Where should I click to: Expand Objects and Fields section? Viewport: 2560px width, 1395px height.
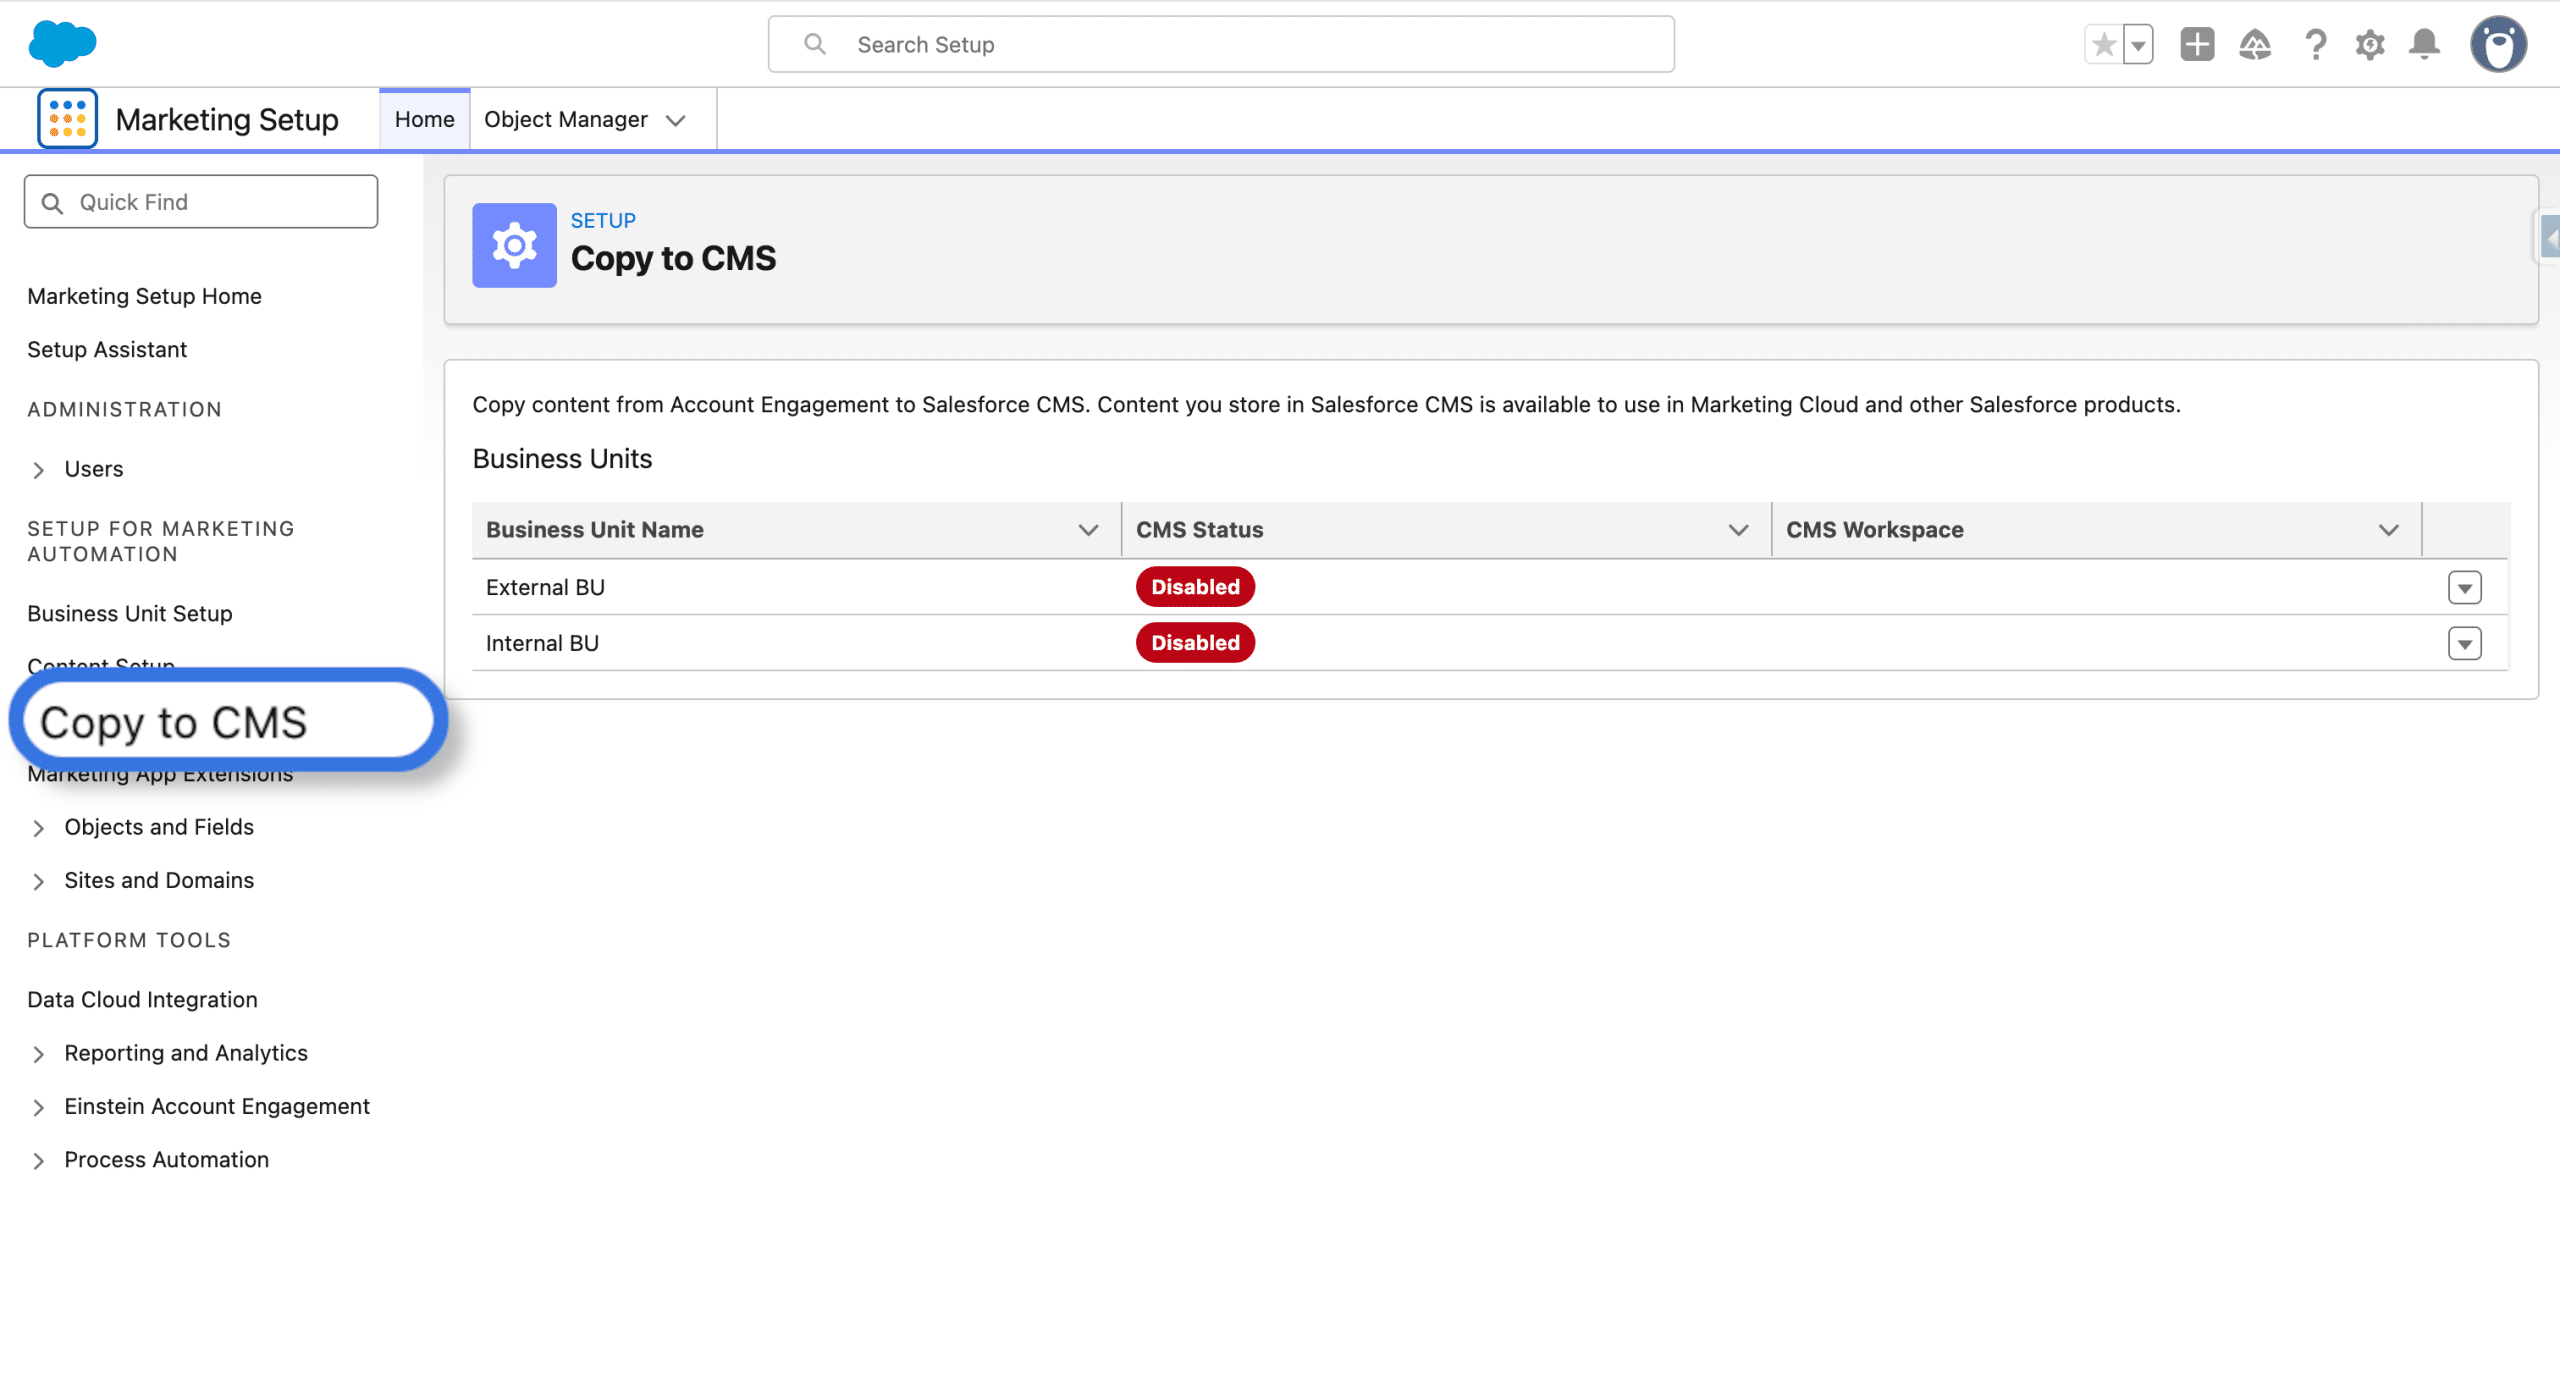[38, 828]
